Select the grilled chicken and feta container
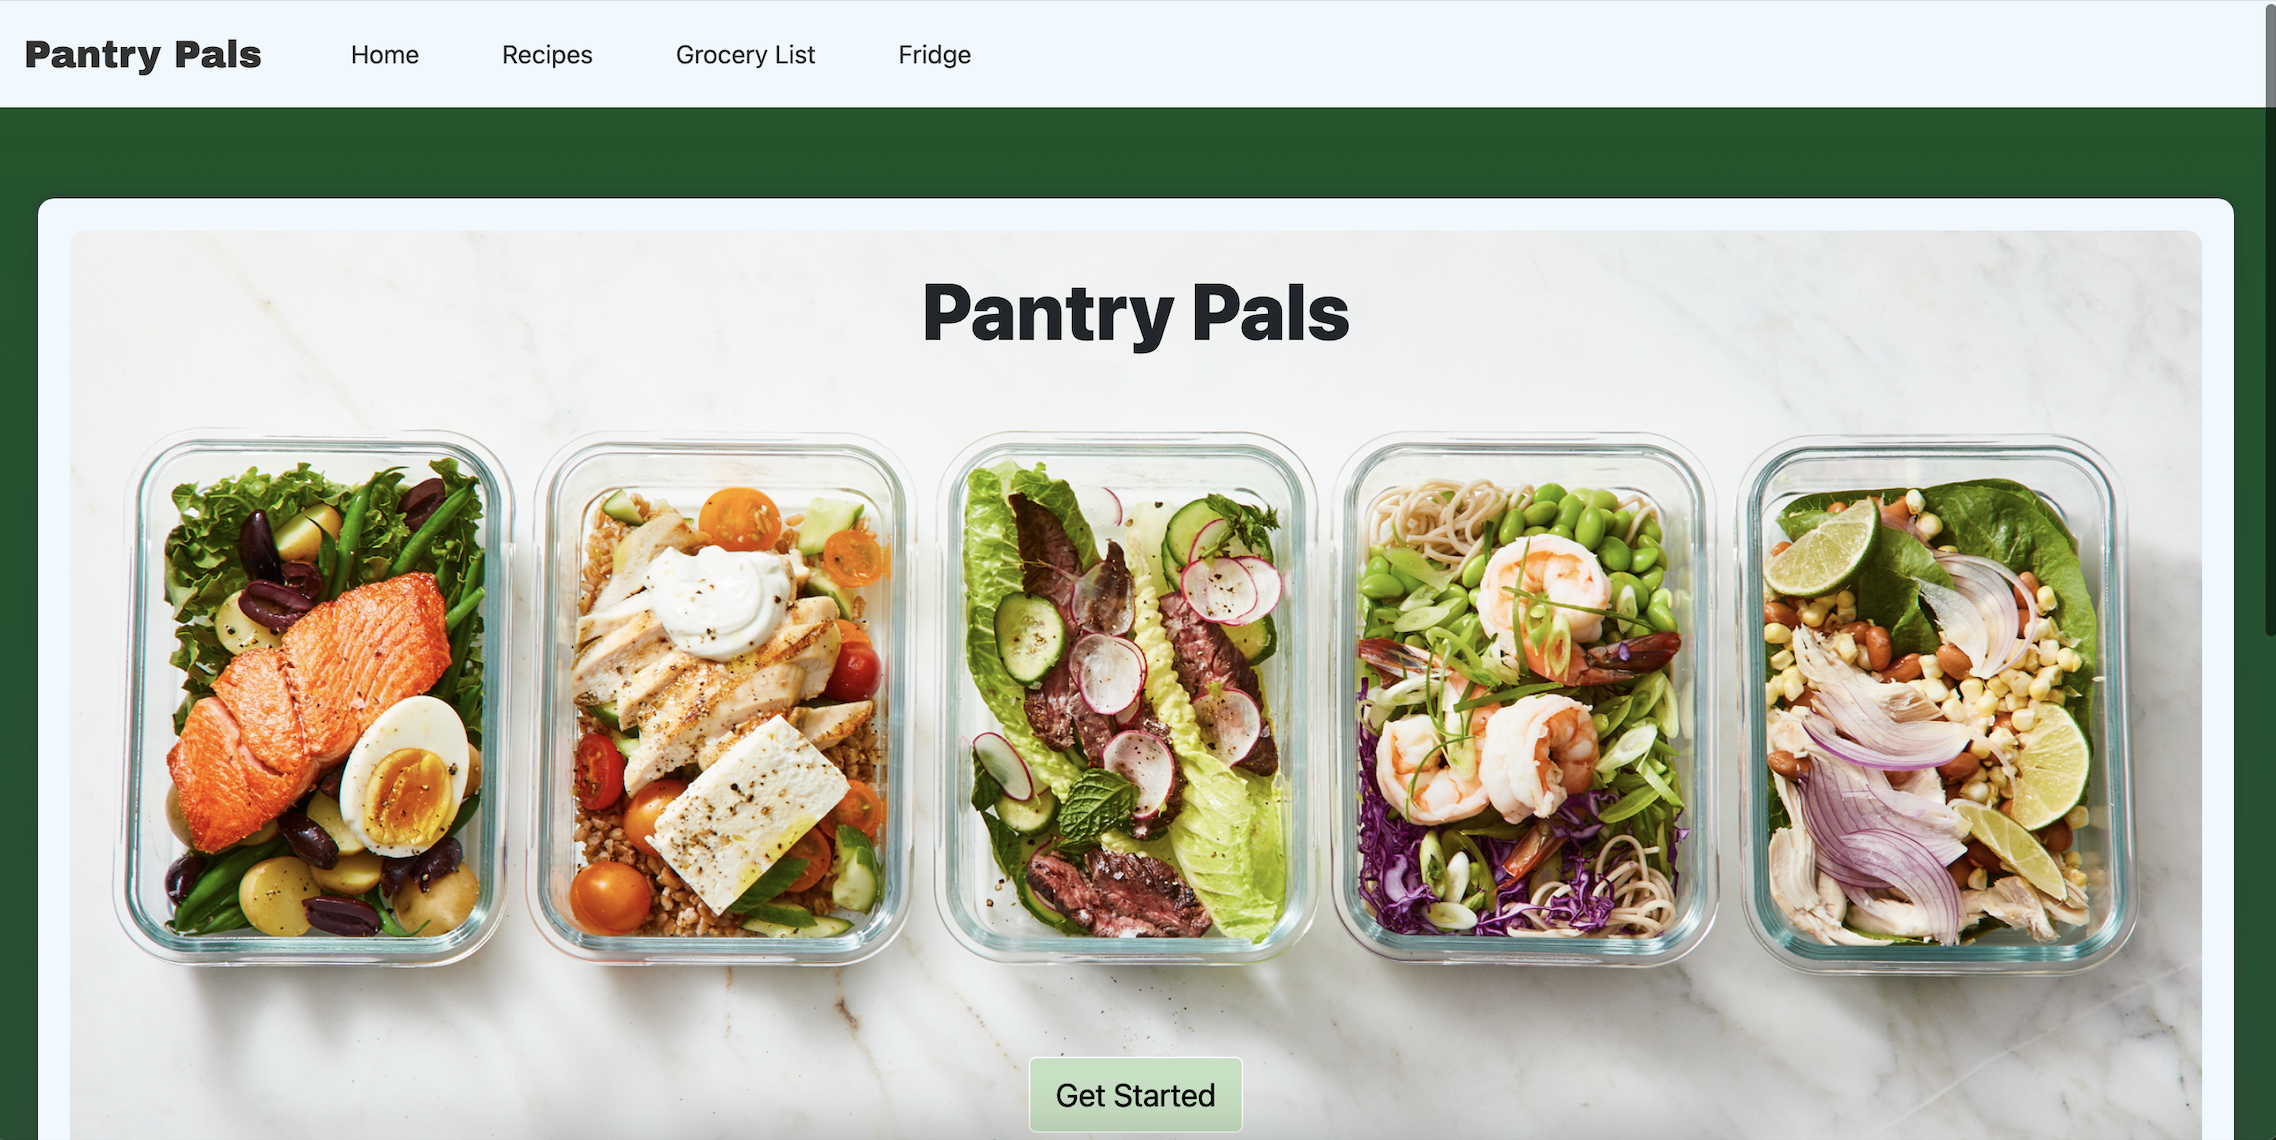This screenshot has width=2276, height=1140. pos(722,698)
